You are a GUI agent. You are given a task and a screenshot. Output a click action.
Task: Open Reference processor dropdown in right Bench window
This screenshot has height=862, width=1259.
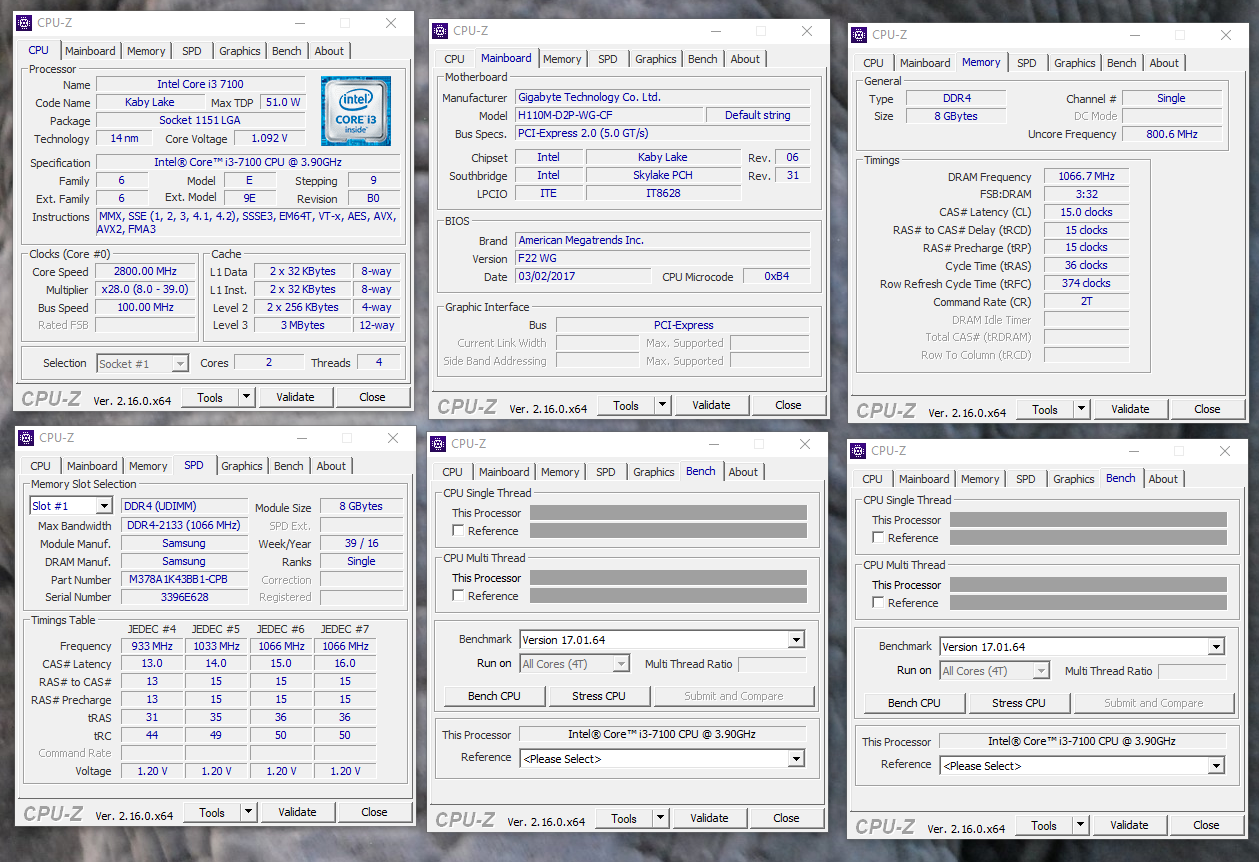pyautogui.click(x=1217, y=766)
